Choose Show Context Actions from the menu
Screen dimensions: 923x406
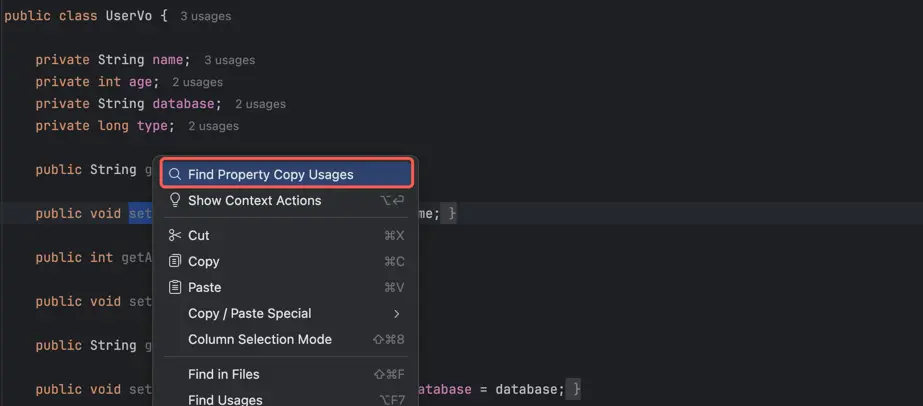pos(254,200)
